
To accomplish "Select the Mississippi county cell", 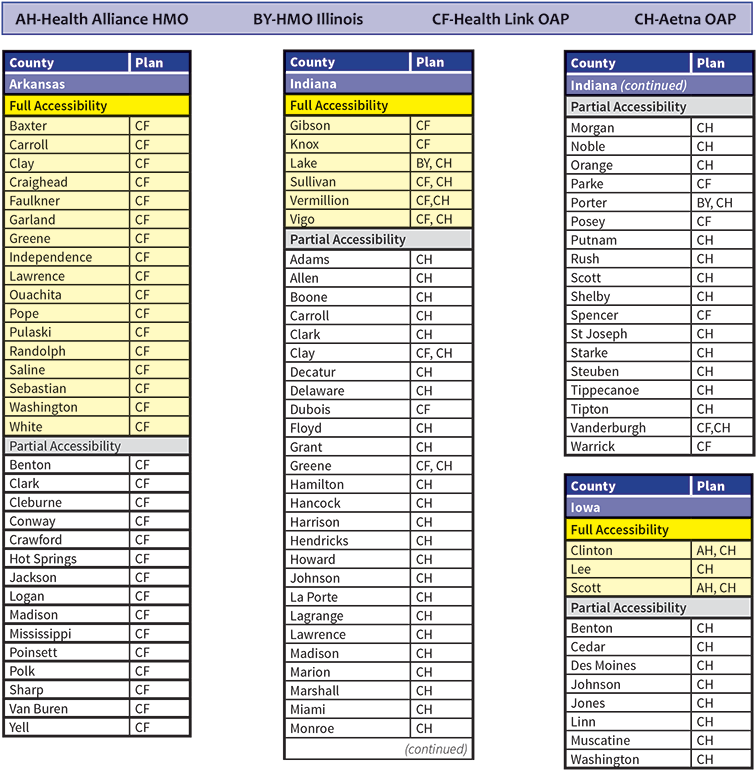I will [67, 633].
